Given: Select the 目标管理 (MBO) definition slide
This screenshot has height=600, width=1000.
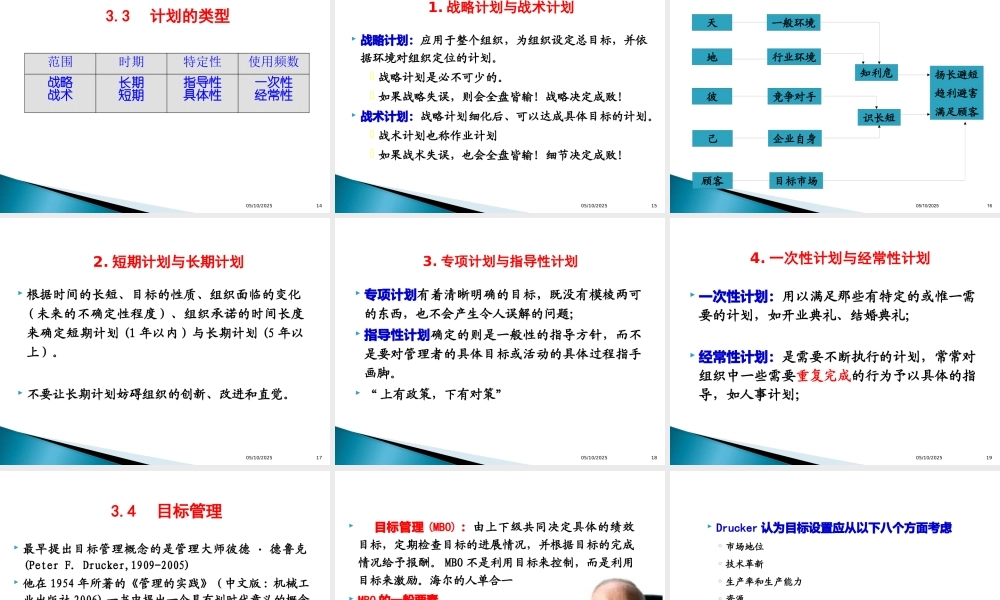Looking at the screenshot, I should click(499, 536).
